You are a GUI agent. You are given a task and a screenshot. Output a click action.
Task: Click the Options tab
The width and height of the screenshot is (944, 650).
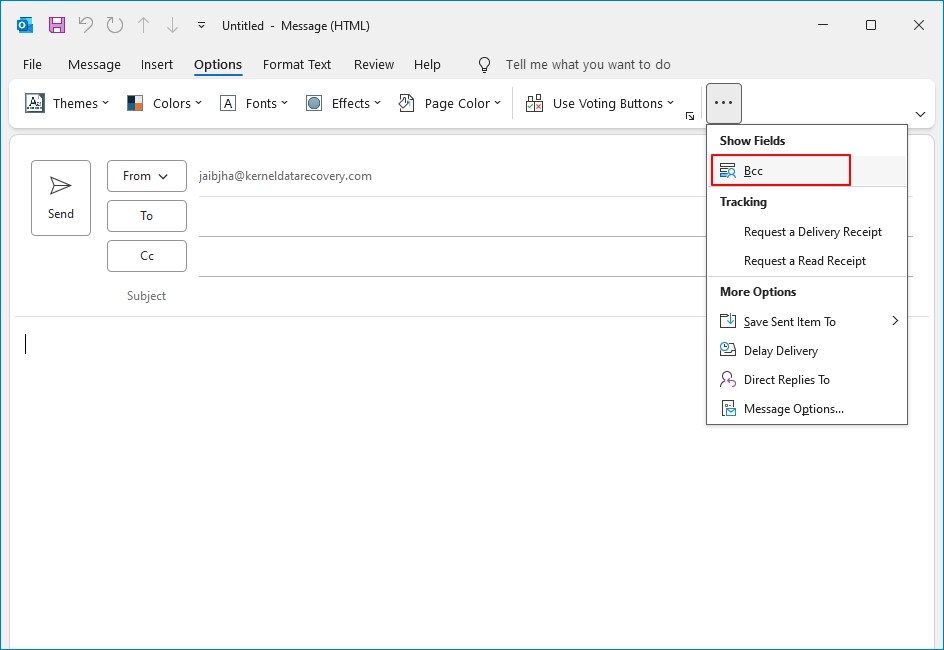(x=218, y=64)
